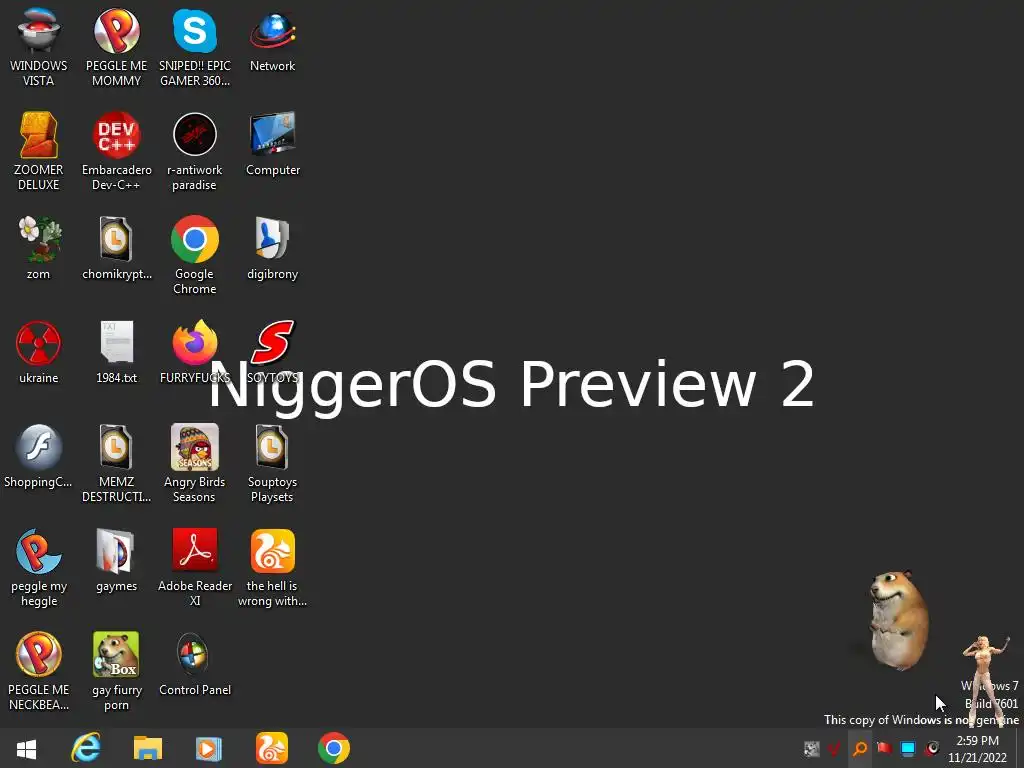Open the media player taskbar button

209,748
